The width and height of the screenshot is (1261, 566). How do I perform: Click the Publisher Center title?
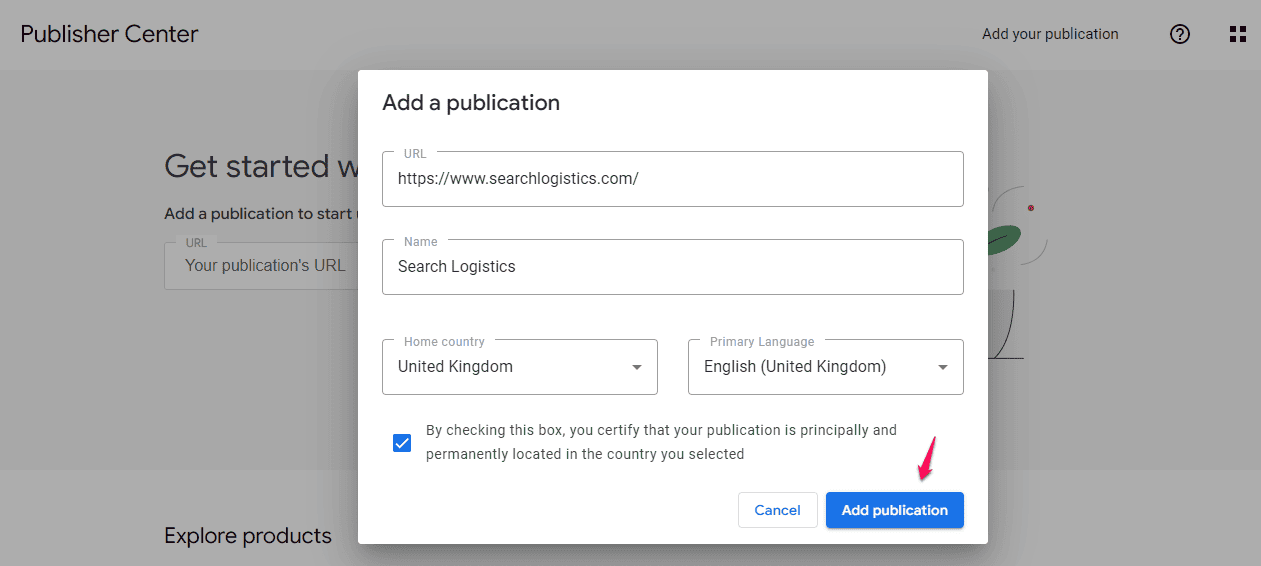point(110,34)
